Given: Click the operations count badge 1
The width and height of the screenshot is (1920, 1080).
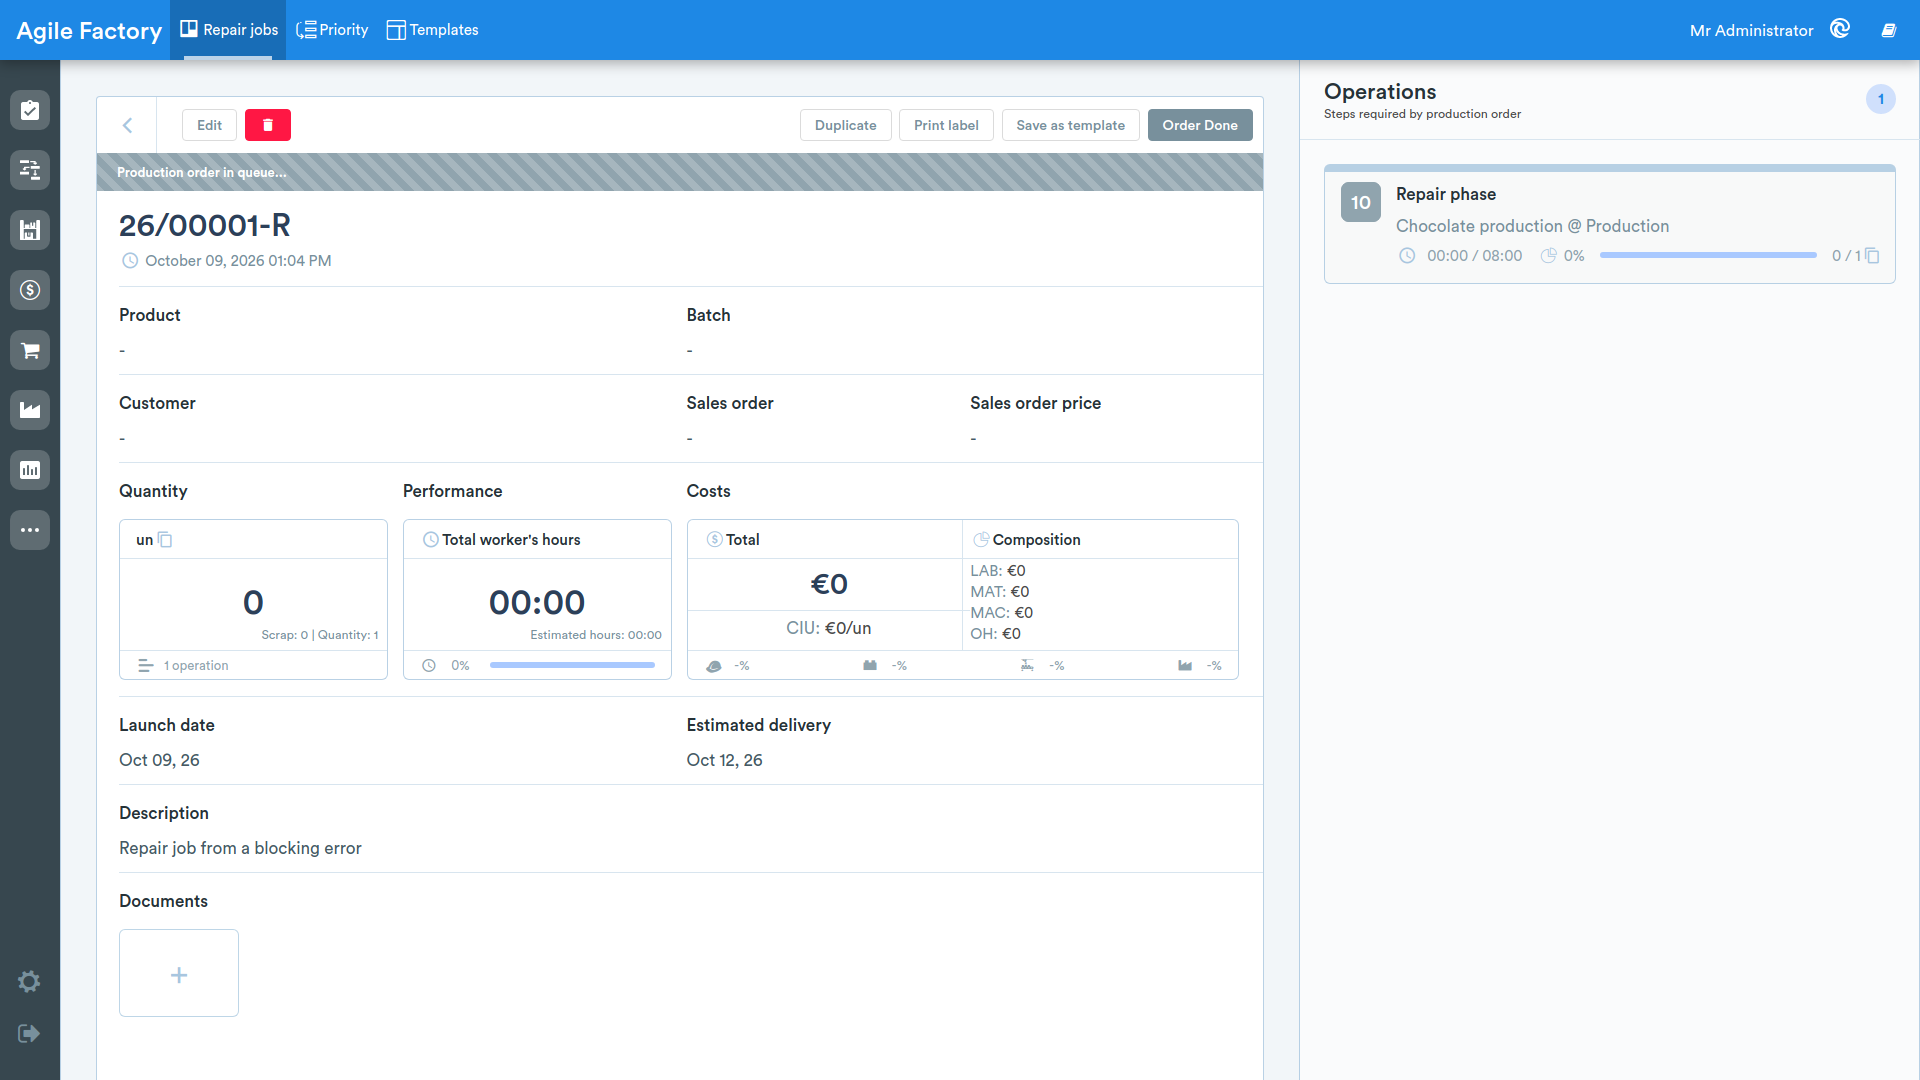Looking at the screenshot, I should (1881, 99).
